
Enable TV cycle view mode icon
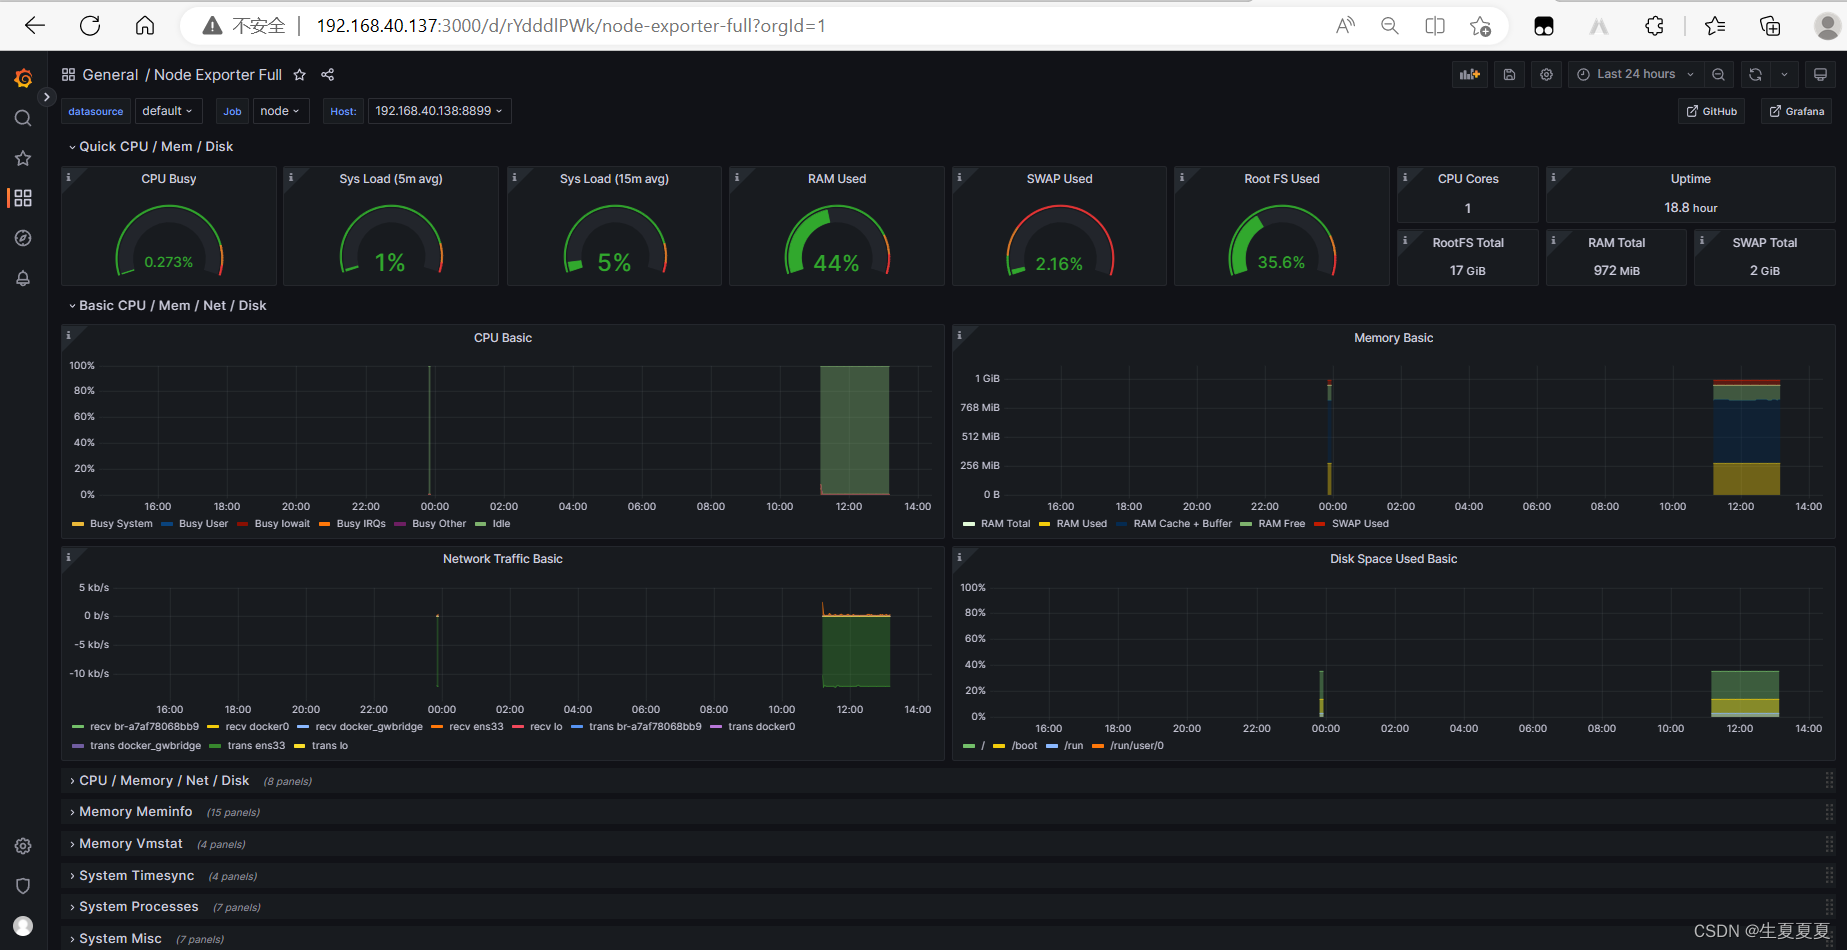[x=1820, y=74]
